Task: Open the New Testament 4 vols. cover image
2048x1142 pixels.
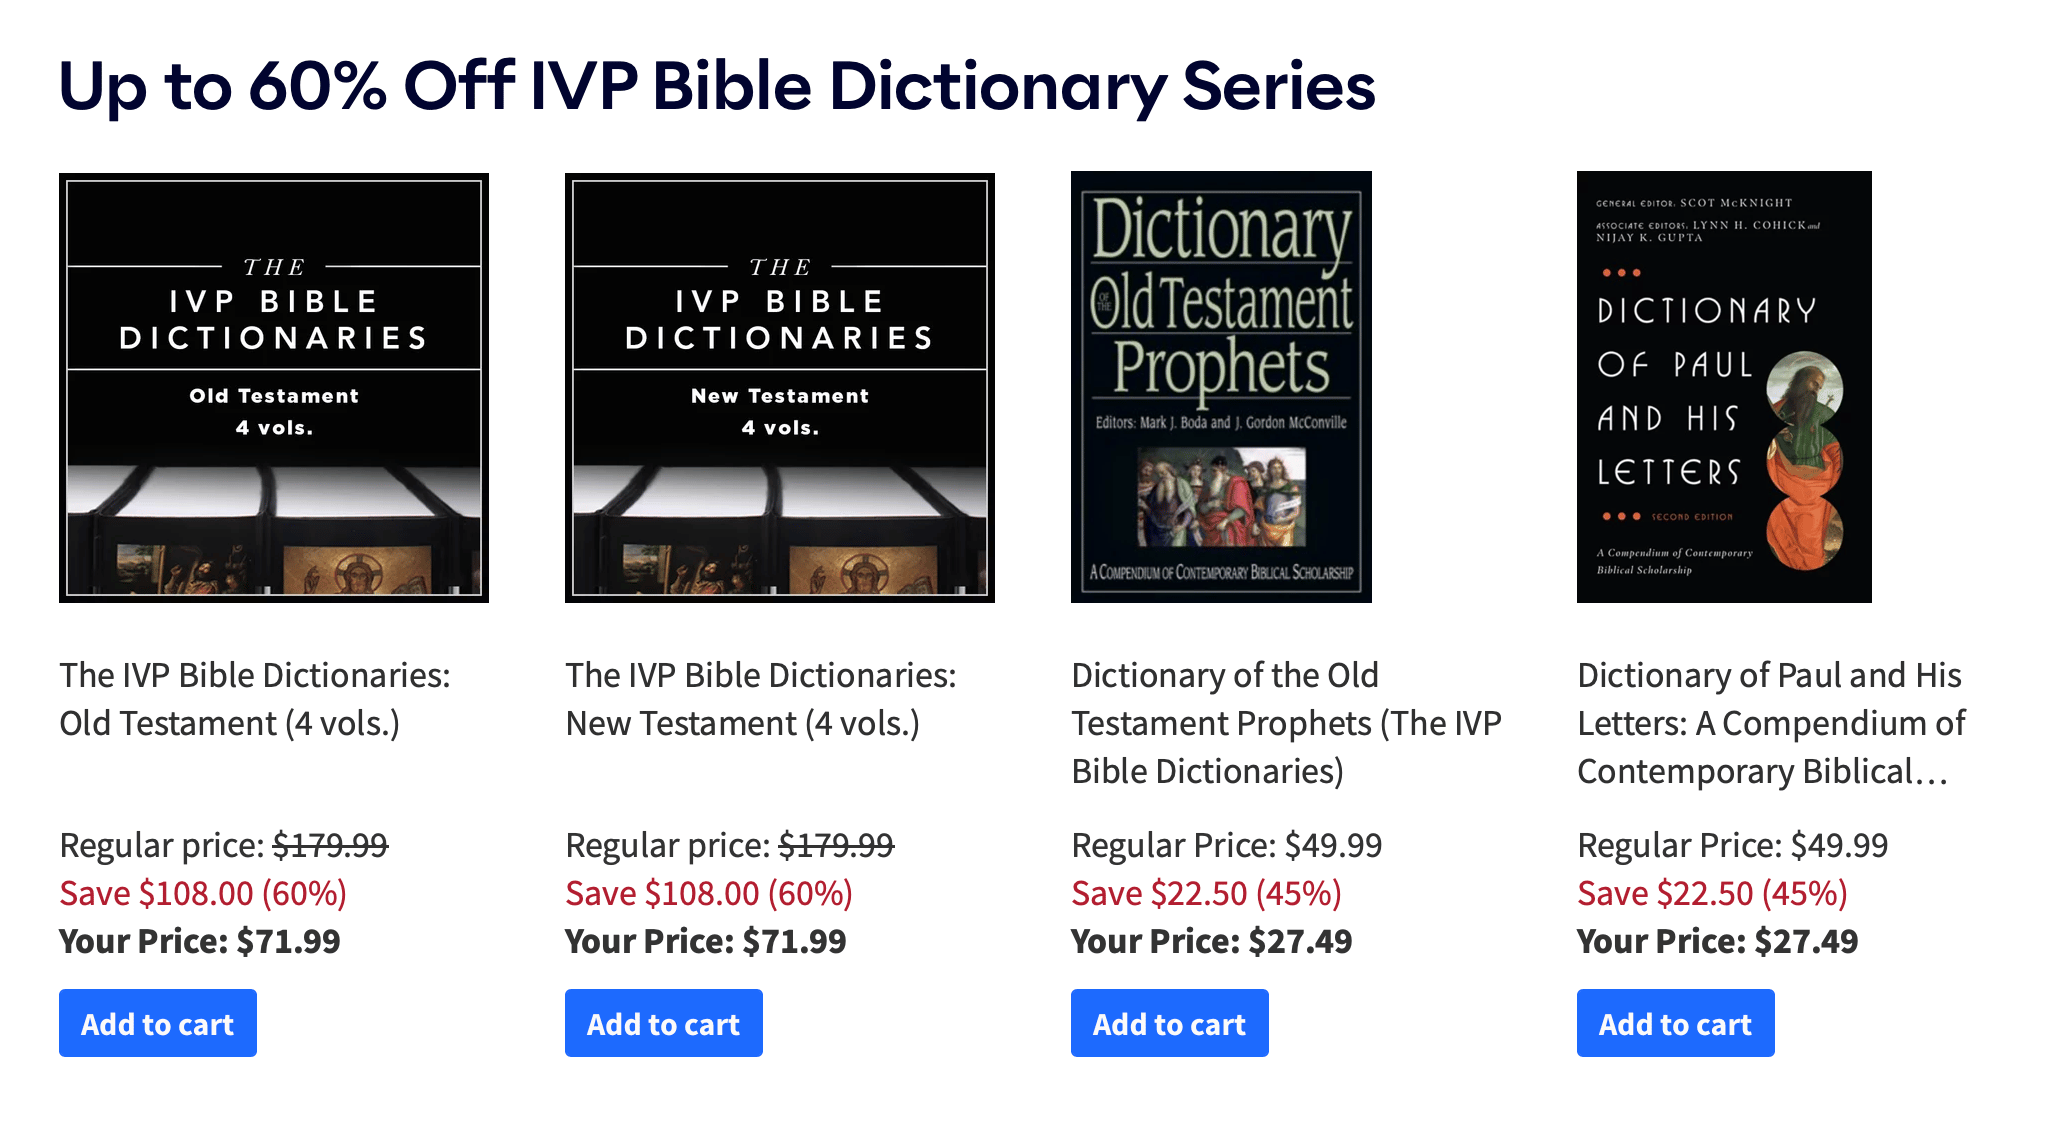Action: click(x=779, y=387)
